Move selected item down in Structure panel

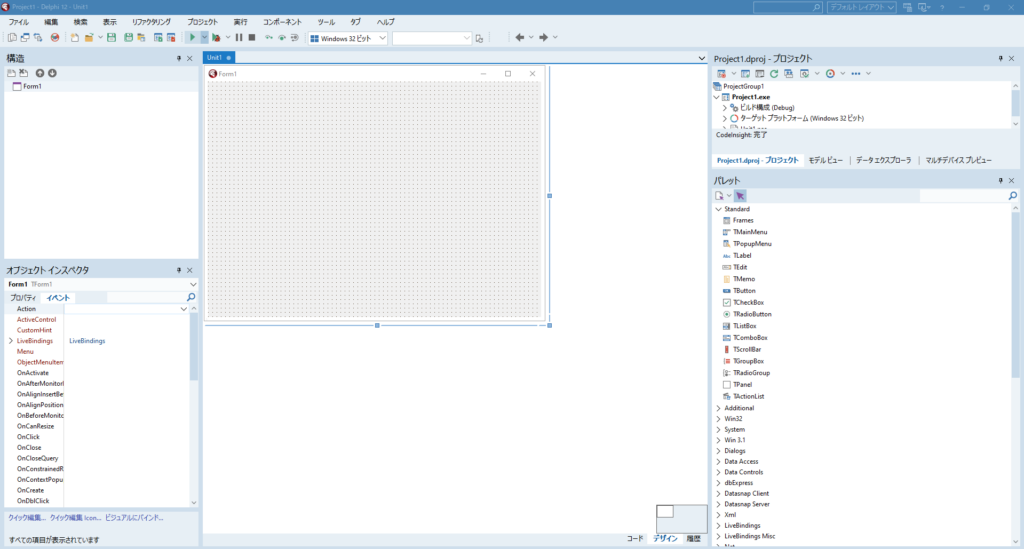(52, 73)
